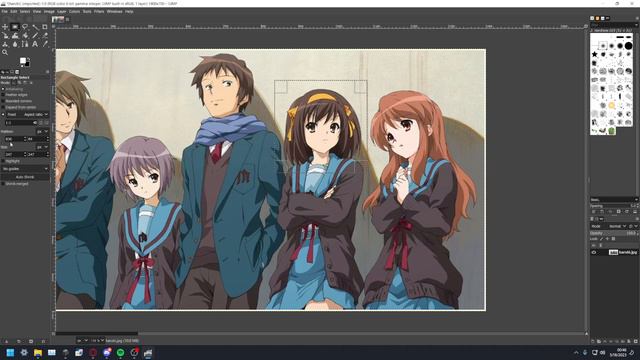This screenshot has width=640, height=360.
Task: Swap foreground and background colors arrow
Action: tap(29, 59)
